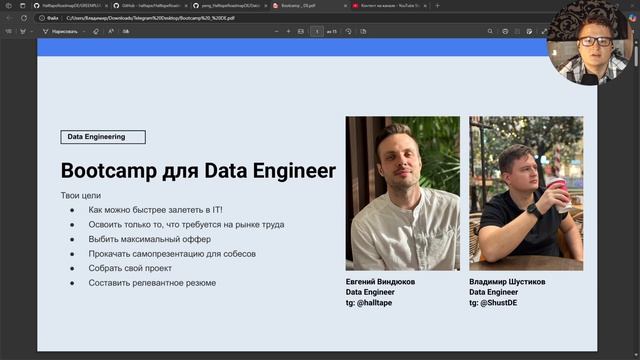Click the fit to width icon
This screenshot has height=360, width=640.
tap(301, 31)
